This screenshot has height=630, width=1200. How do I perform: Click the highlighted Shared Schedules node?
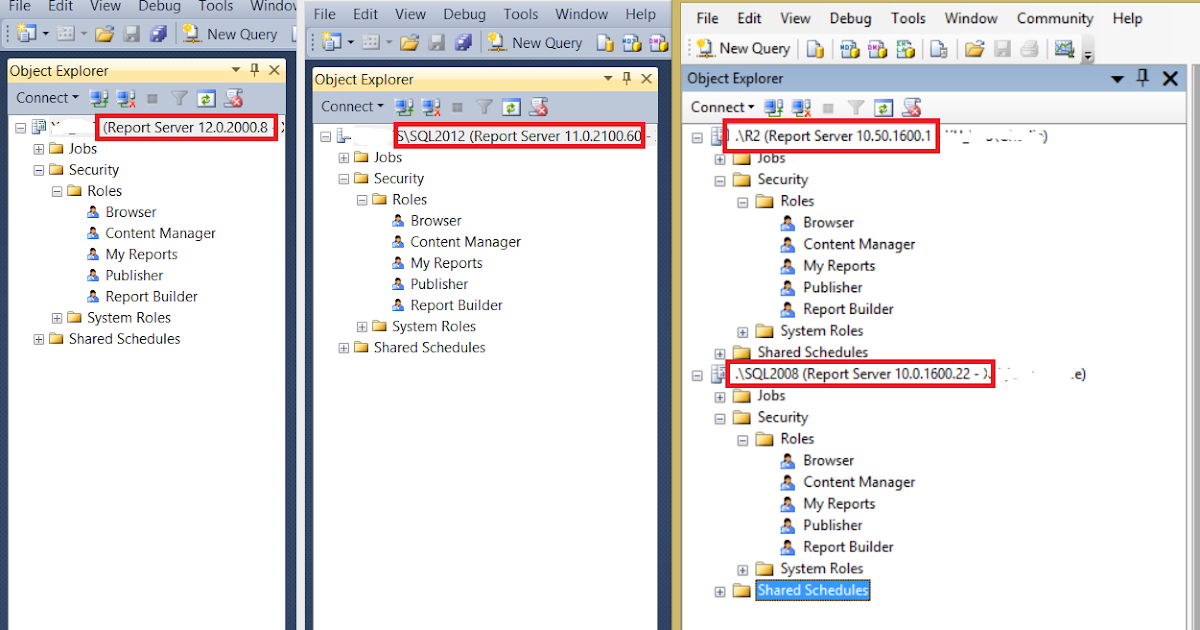(x=812, y=590)
